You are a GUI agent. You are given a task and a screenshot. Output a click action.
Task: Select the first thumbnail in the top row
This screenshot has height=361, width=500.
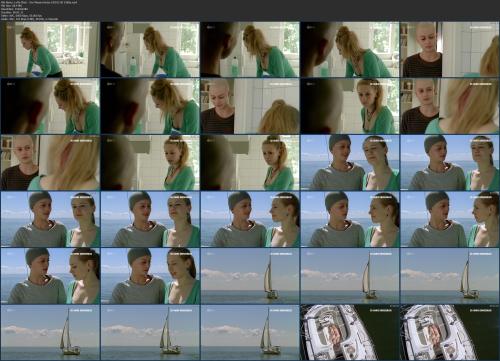(x=50, y=49)
